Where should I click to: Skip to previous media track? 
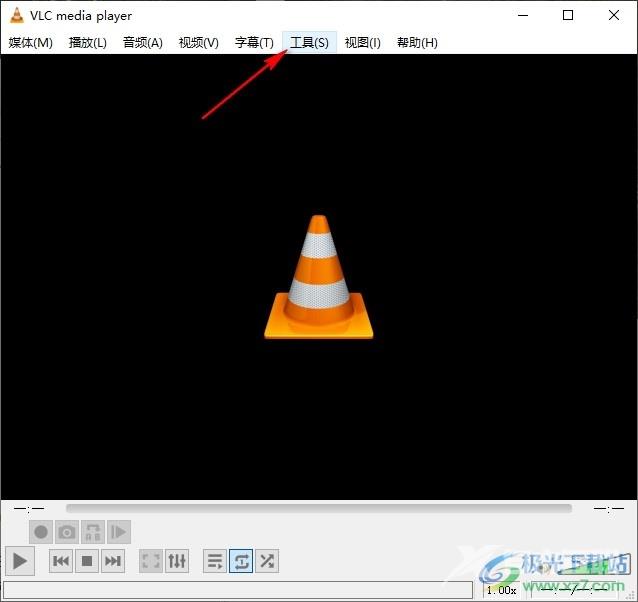(61, 561)
